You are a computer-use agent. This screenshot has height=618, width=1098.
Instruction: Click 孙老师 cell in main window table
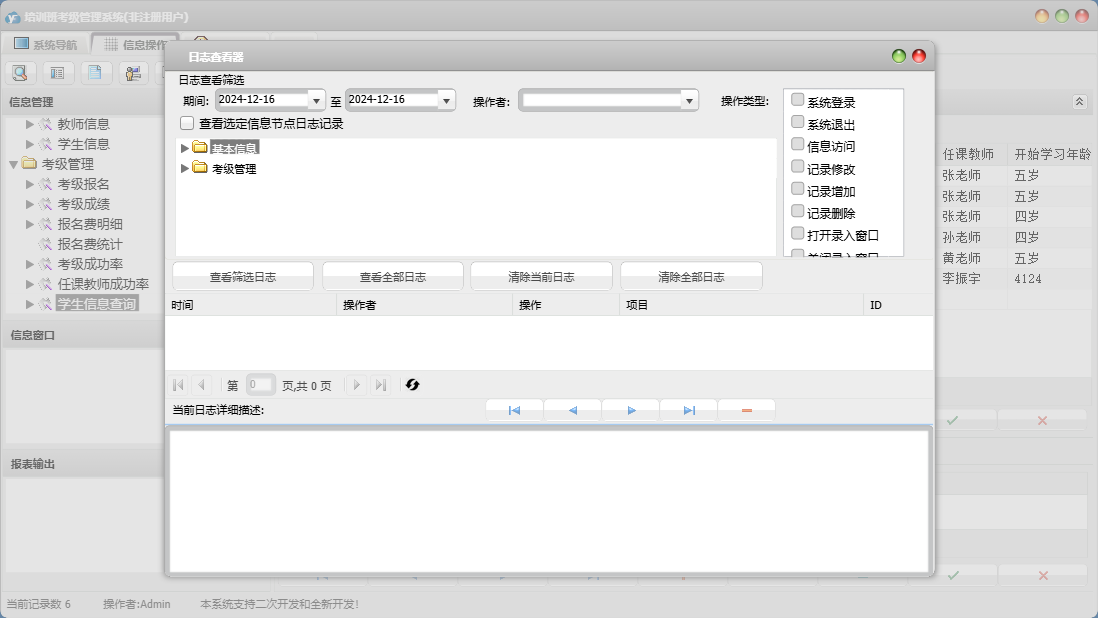pyautogui.click(x=961, y=237)
